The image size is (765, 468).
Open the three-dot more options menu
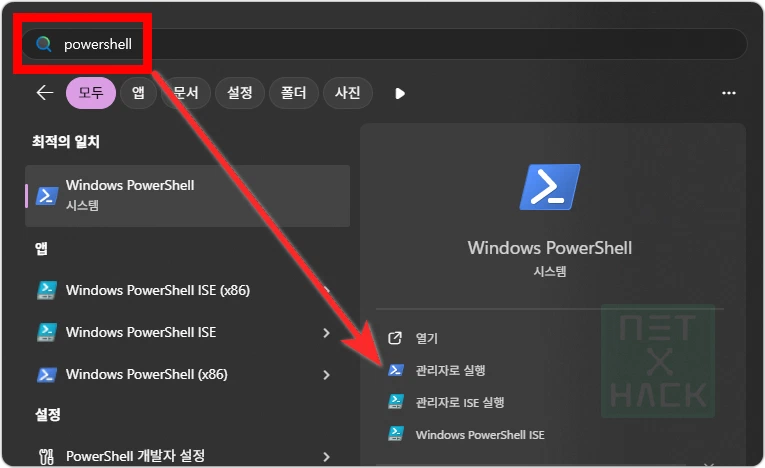[728, 93]
